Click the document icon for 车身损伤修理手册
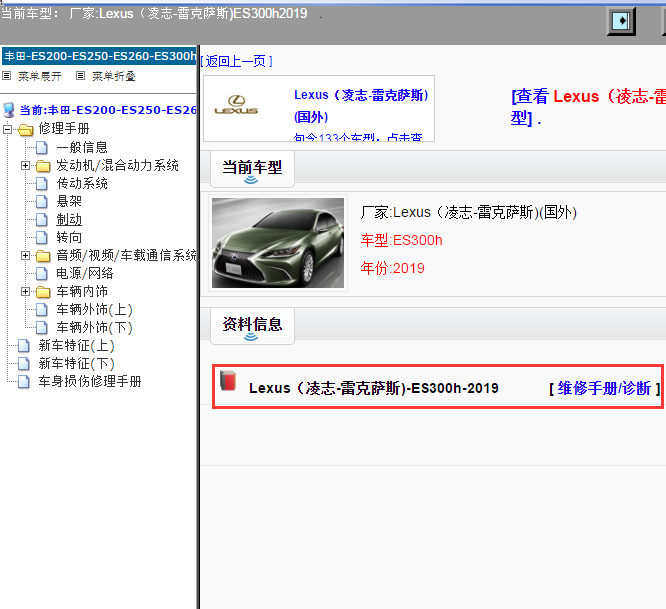 point(24,382)
